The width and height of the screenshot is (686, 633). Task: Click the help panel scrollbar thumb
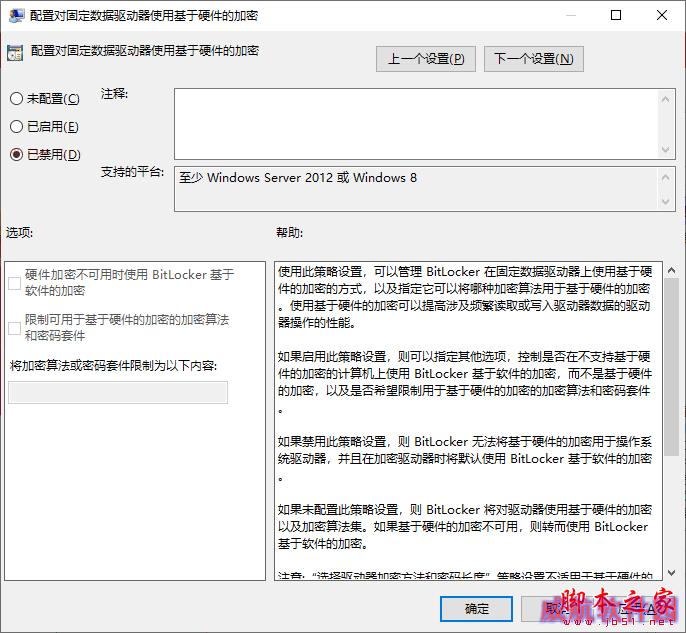point(672,367)
